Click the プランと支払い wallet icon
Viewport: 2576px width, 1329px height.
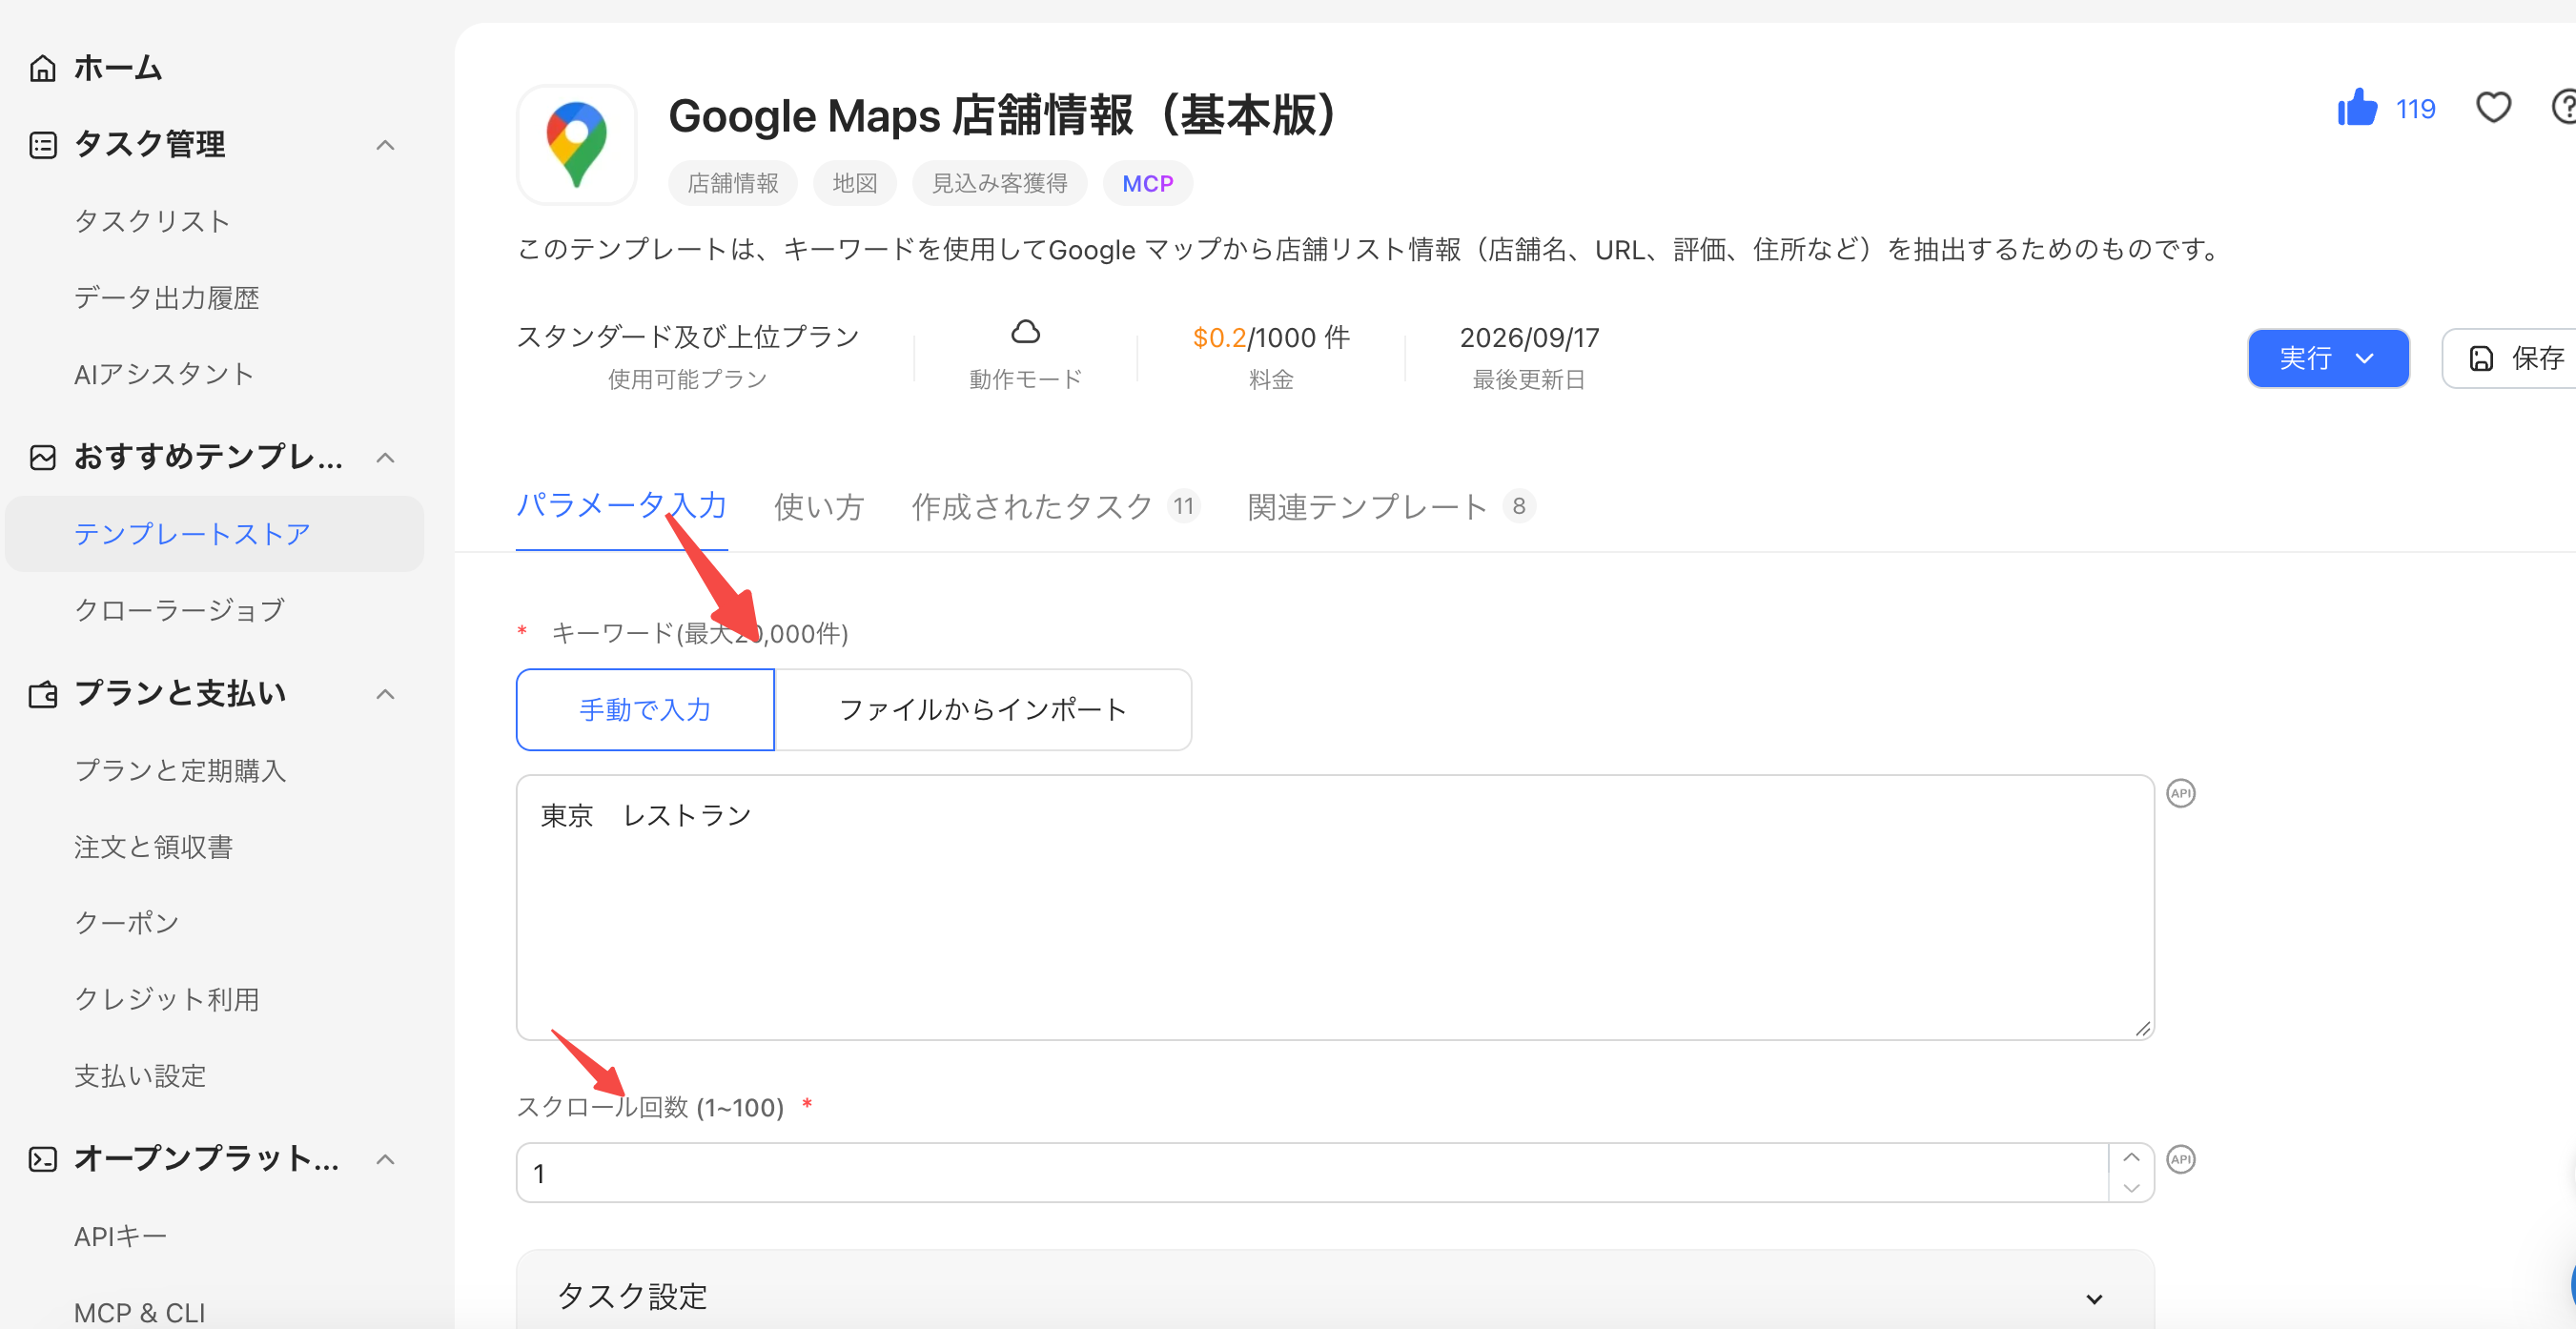click(x=42, y=694)
